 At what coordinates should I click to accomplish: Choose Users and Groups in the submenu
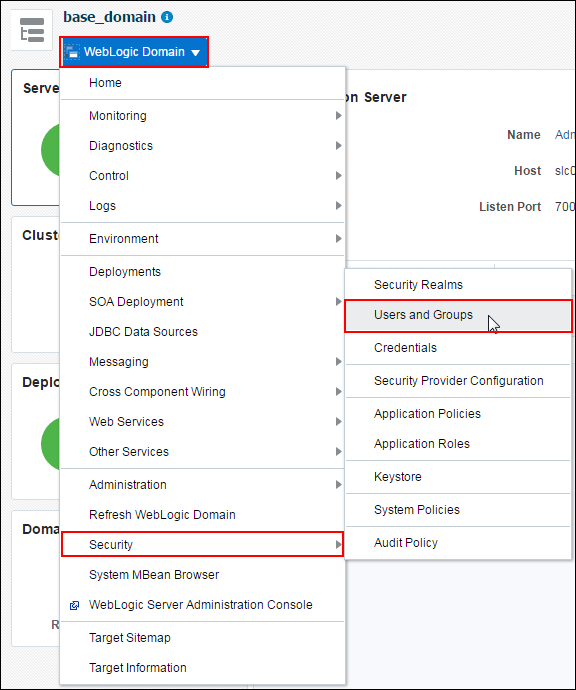(x=458, y=316)
